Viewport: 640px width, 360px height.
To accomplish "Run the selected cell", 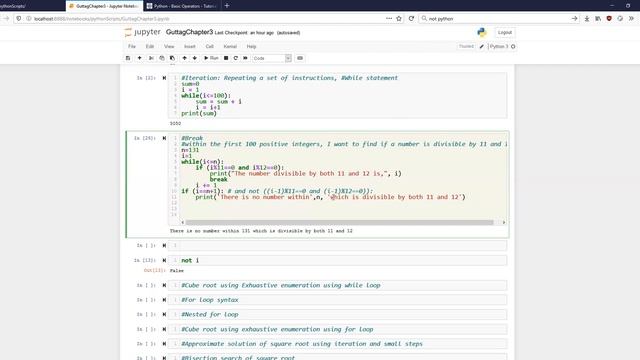I will 211,58.
